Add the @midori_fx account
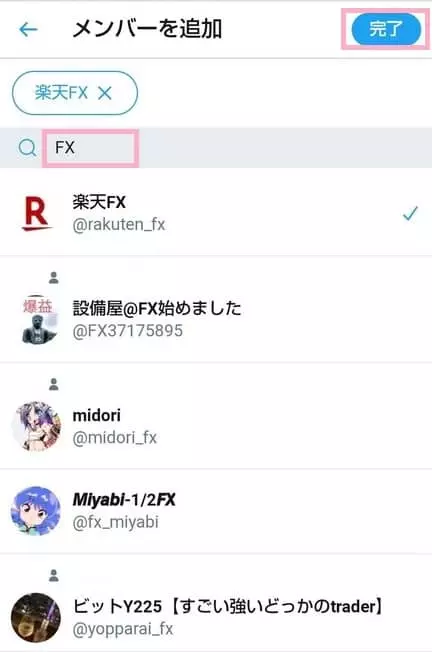The width and height of the screenshot is (432, 652). (x=216, y=415)
